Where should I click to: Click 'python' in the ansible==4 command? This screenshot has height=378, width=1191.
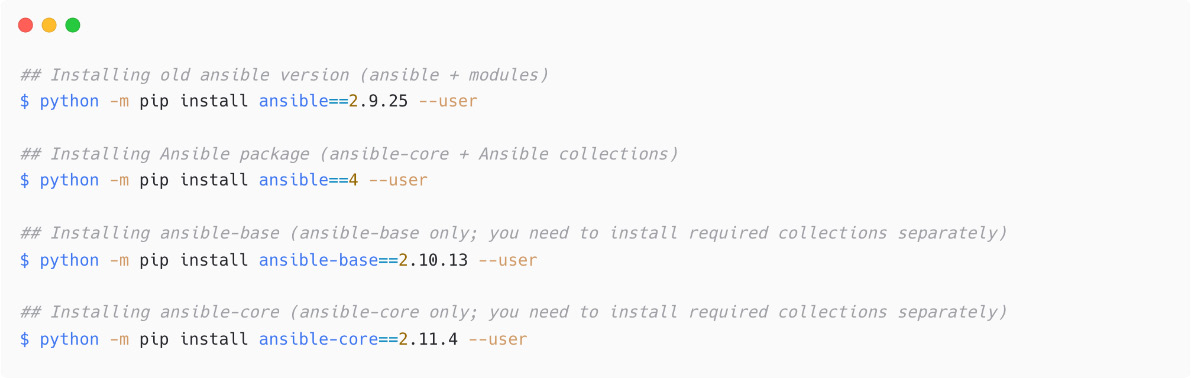tap(69, 181)
